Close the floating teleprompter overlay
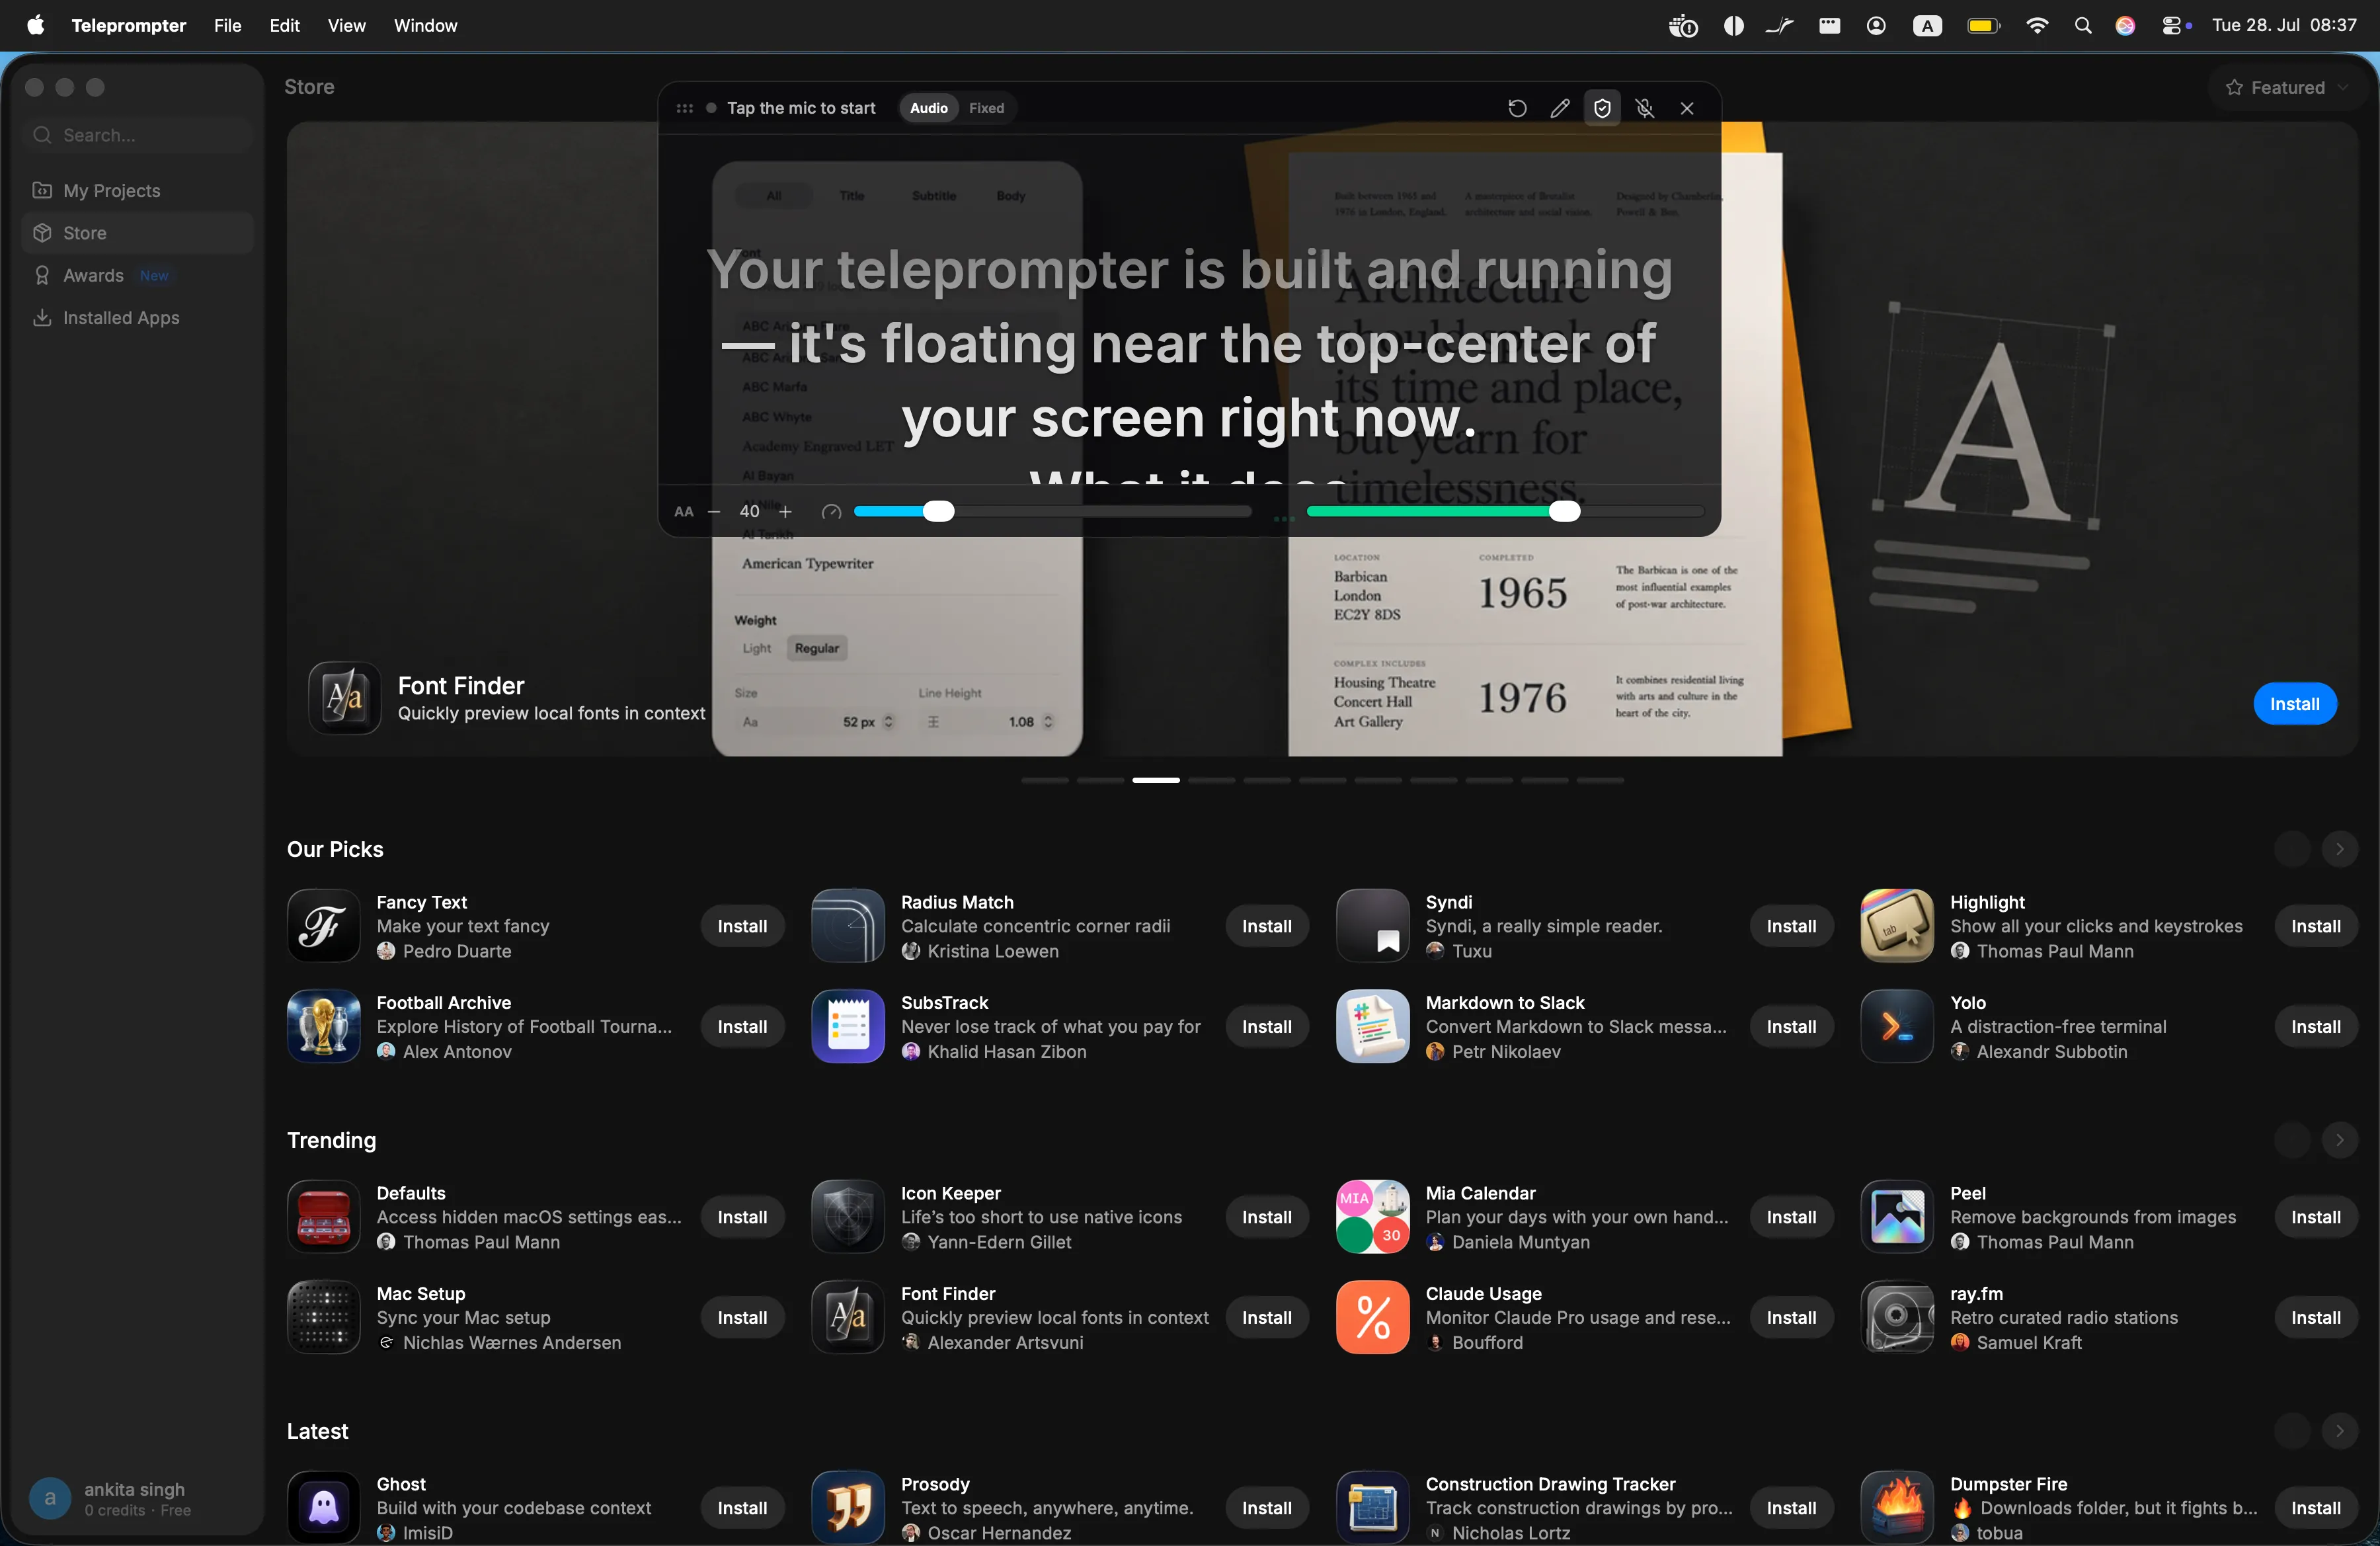 (x=1687, y=108)
